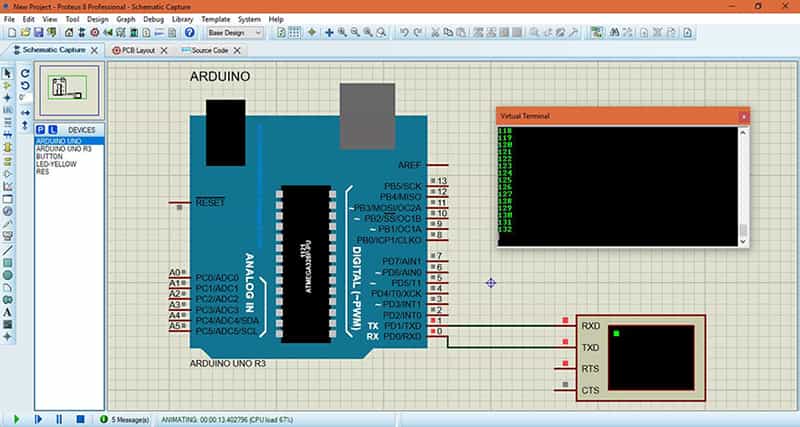Run the simulation with the Play button
The width and height of the screenshot is (800, 427).
point(16,419)
